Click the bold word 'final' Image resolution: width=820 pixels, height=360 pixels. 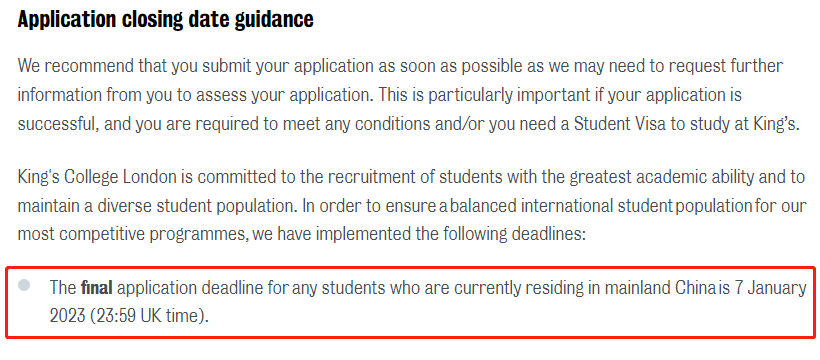coord(97,287)
